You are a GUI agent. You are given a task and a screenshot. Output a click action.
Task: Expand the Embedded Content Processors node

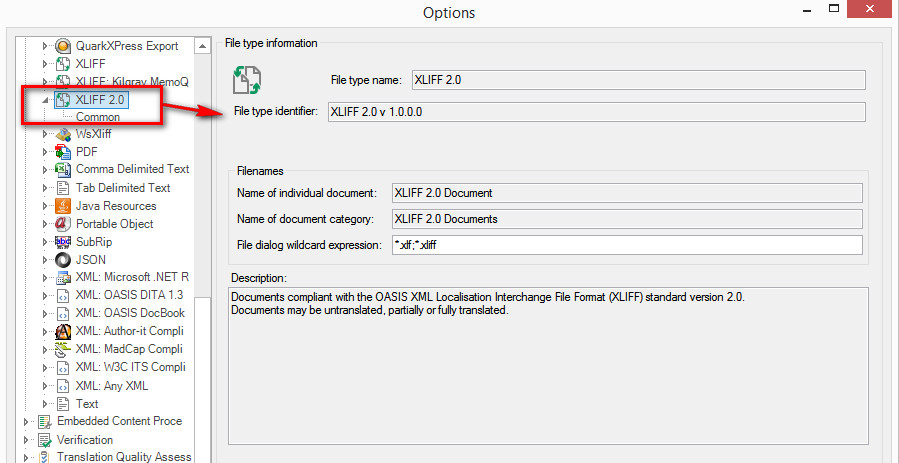(26, 422)
